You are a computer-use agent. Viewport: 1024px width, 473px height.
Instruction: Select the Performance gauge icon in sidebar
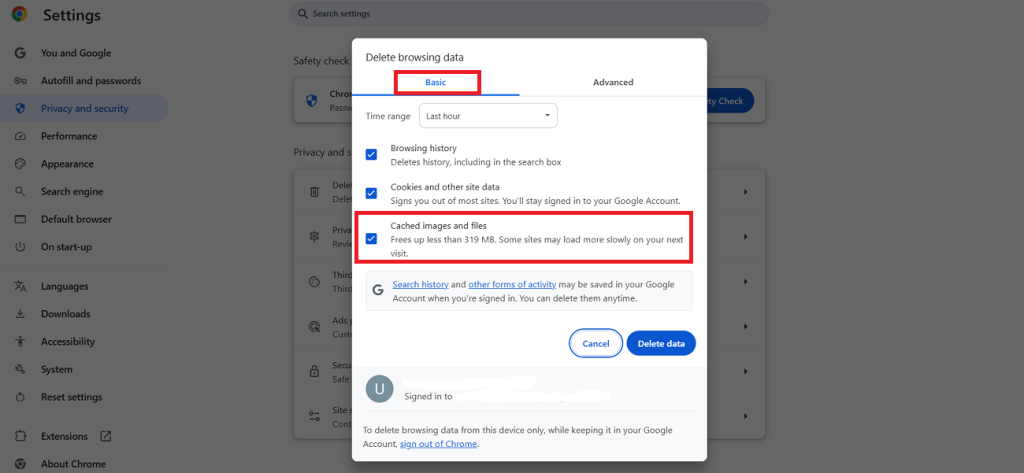pos(20,136)
